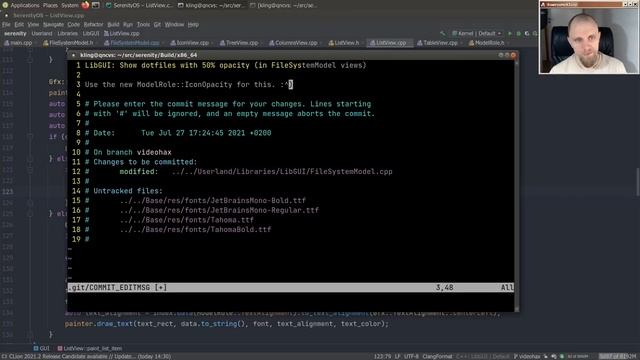Click the .git/COMMIT_EDITMSG vim status line
The height and width of the screenshot is (360, 640).
(x=291, y=287)
